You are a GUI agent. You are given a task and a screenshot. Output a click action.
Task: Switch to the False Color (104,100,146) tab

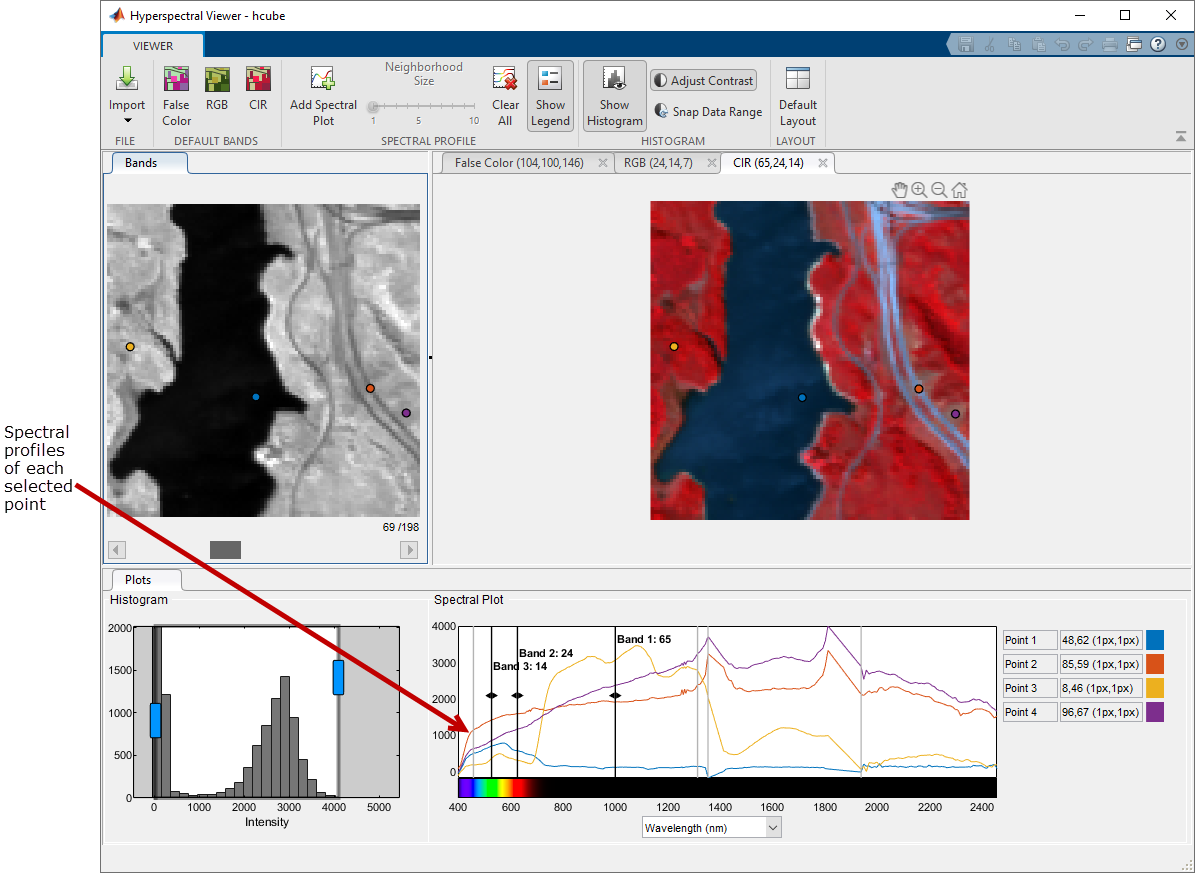click(518, 163)
